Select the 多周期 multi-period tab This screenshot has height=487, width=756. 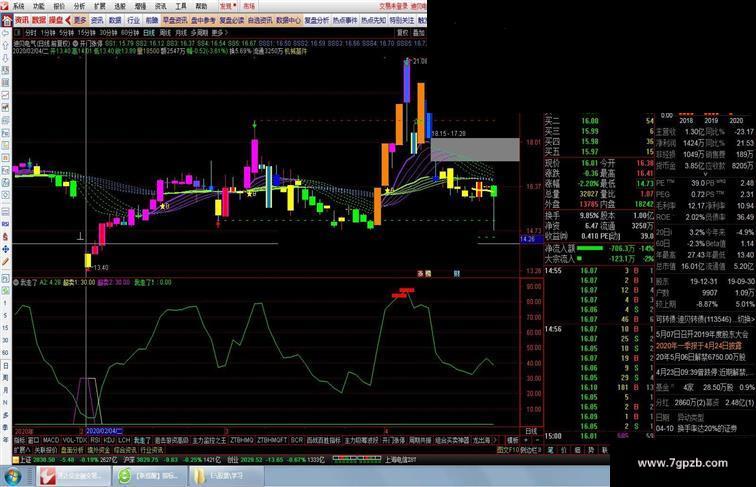pos(199,33)
